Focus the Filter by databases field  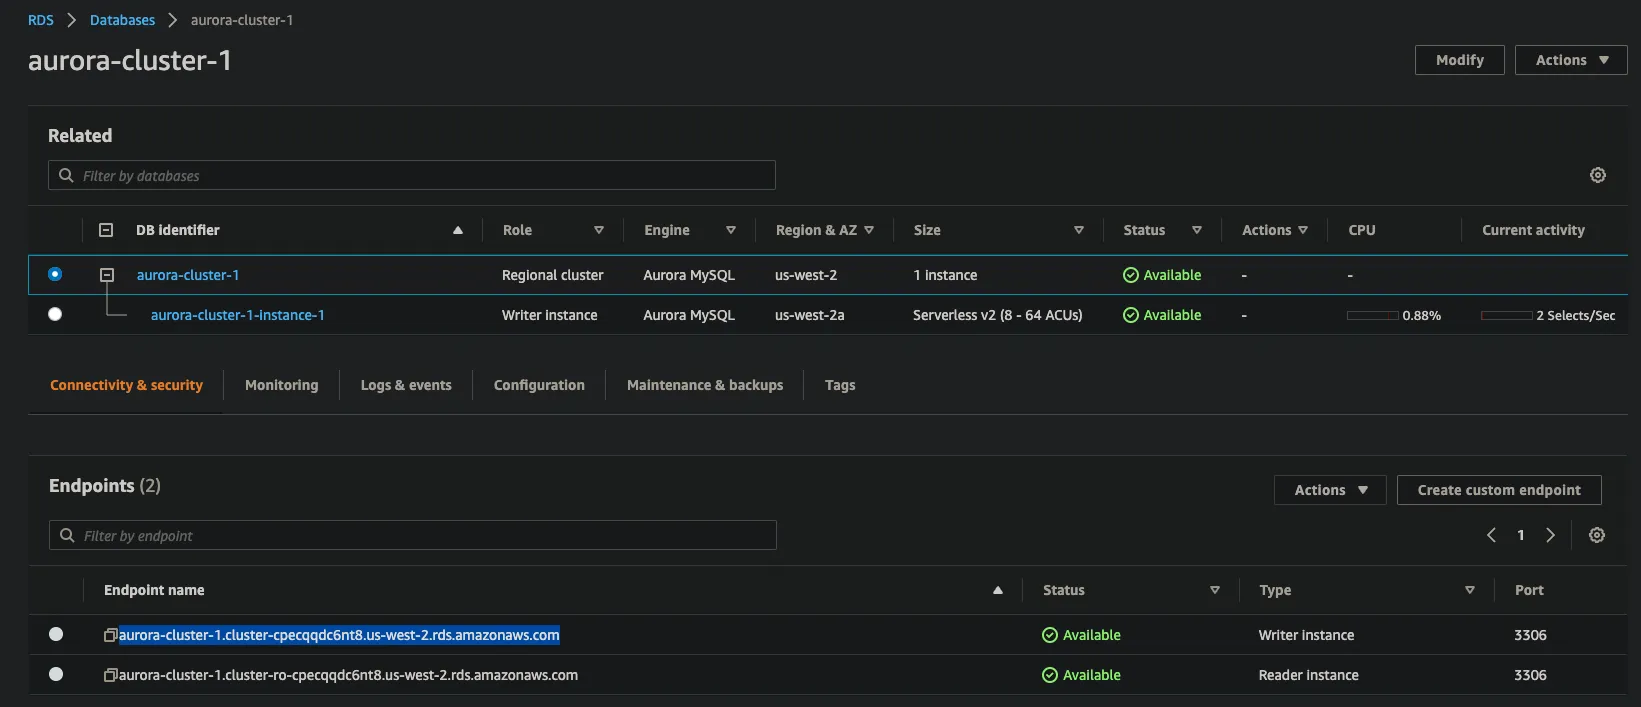point(412,175)
